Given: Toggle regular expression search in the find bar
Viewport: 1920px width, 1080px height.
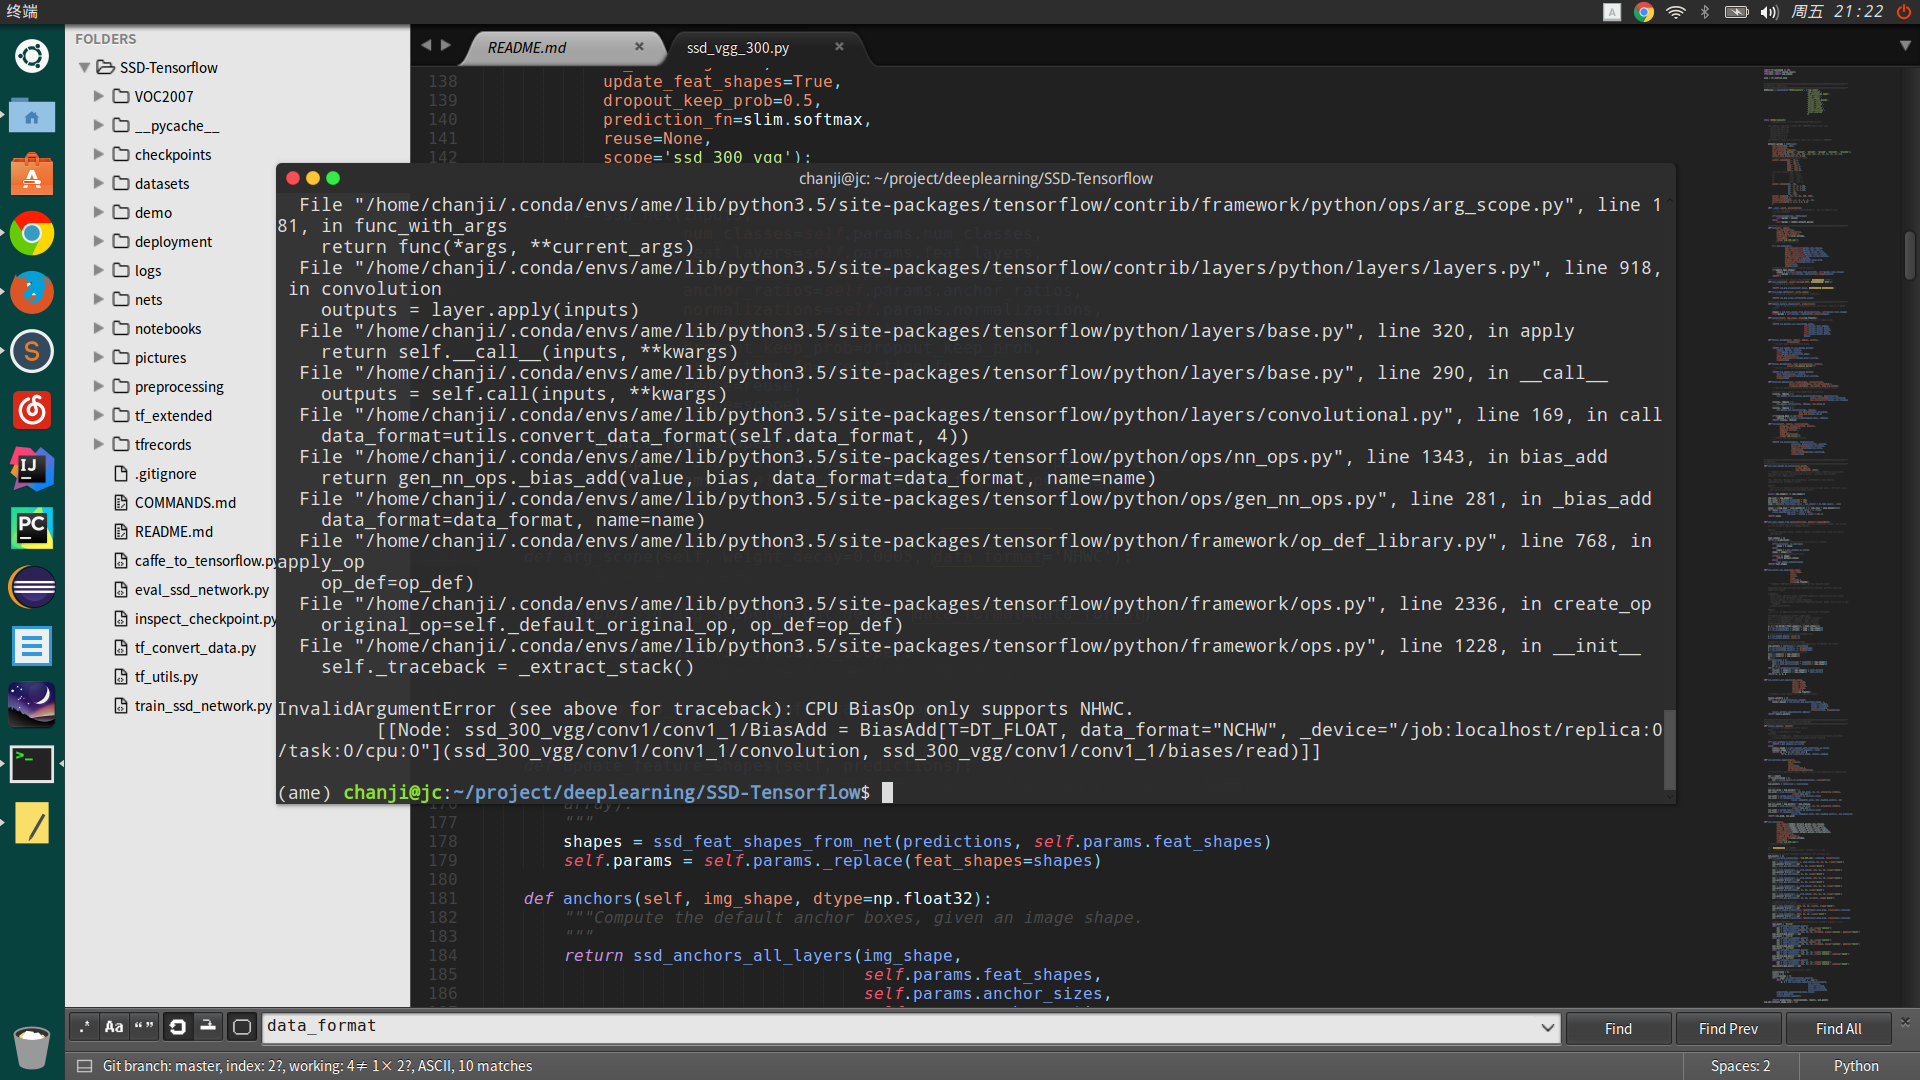Looking at the screenshot, I should [84, 1027].
